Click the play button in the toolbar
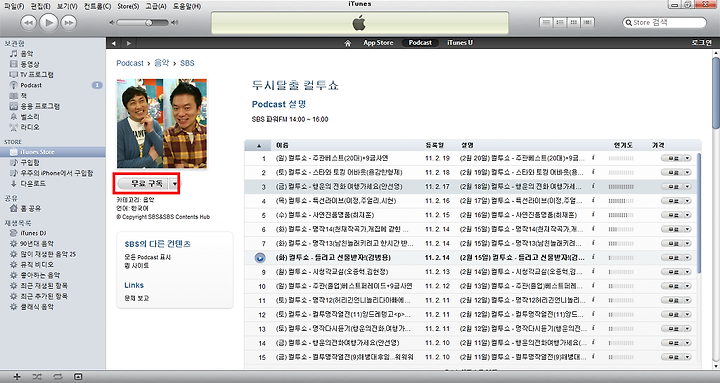 click(x=49, y=22)
